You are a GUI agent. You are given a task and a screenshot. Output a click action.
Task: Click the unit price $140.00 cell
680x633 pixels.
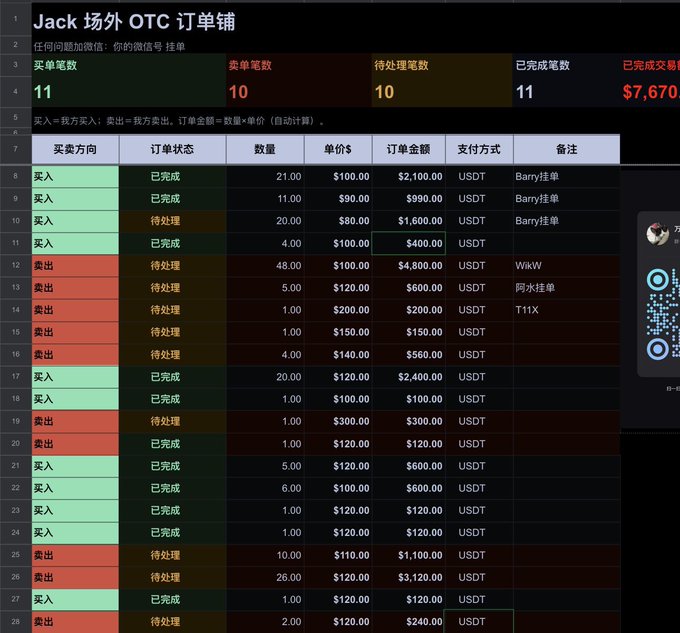coord(338,355)
